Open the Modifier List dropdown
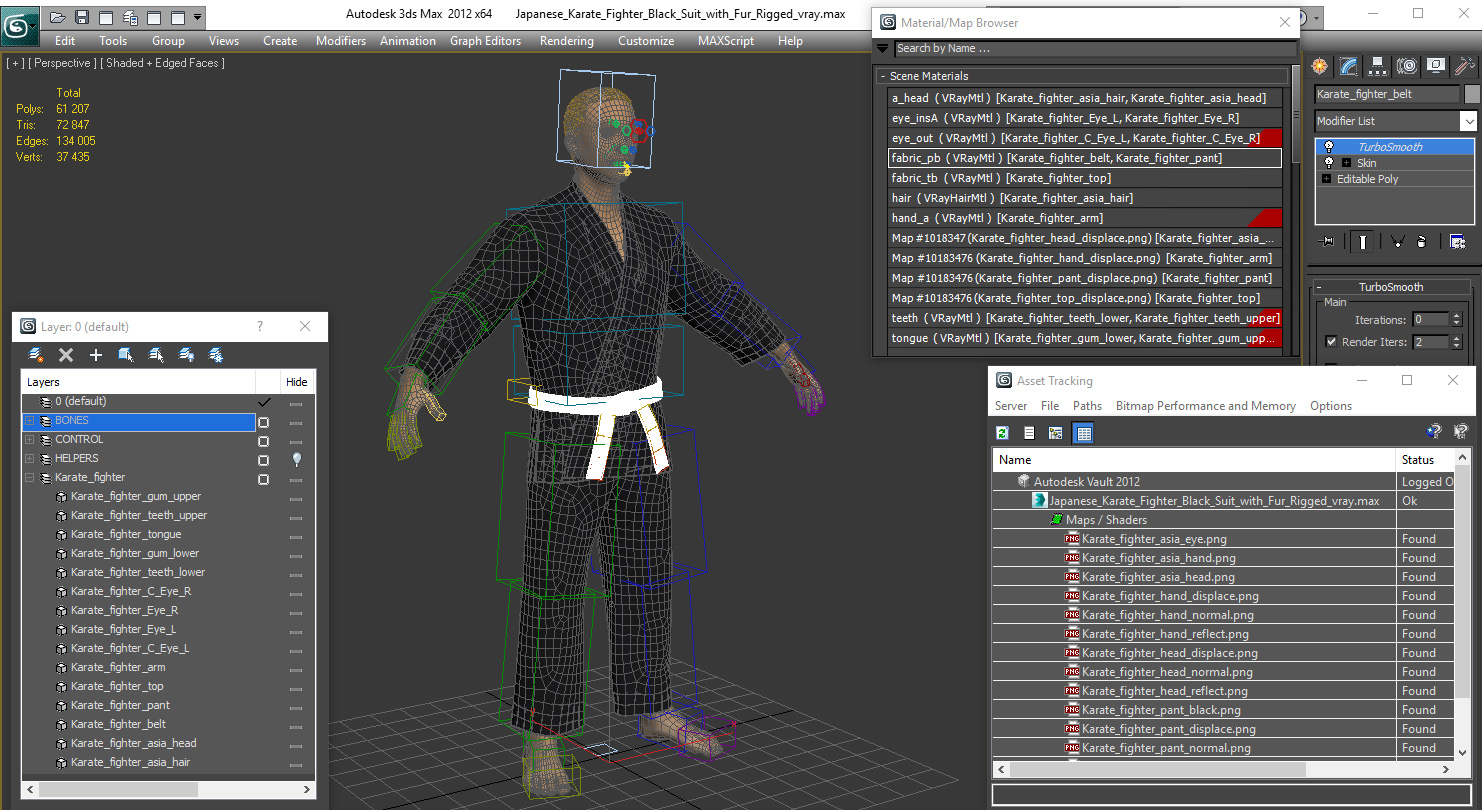This screenshot has width=1482, height=810. (1468, 121)
